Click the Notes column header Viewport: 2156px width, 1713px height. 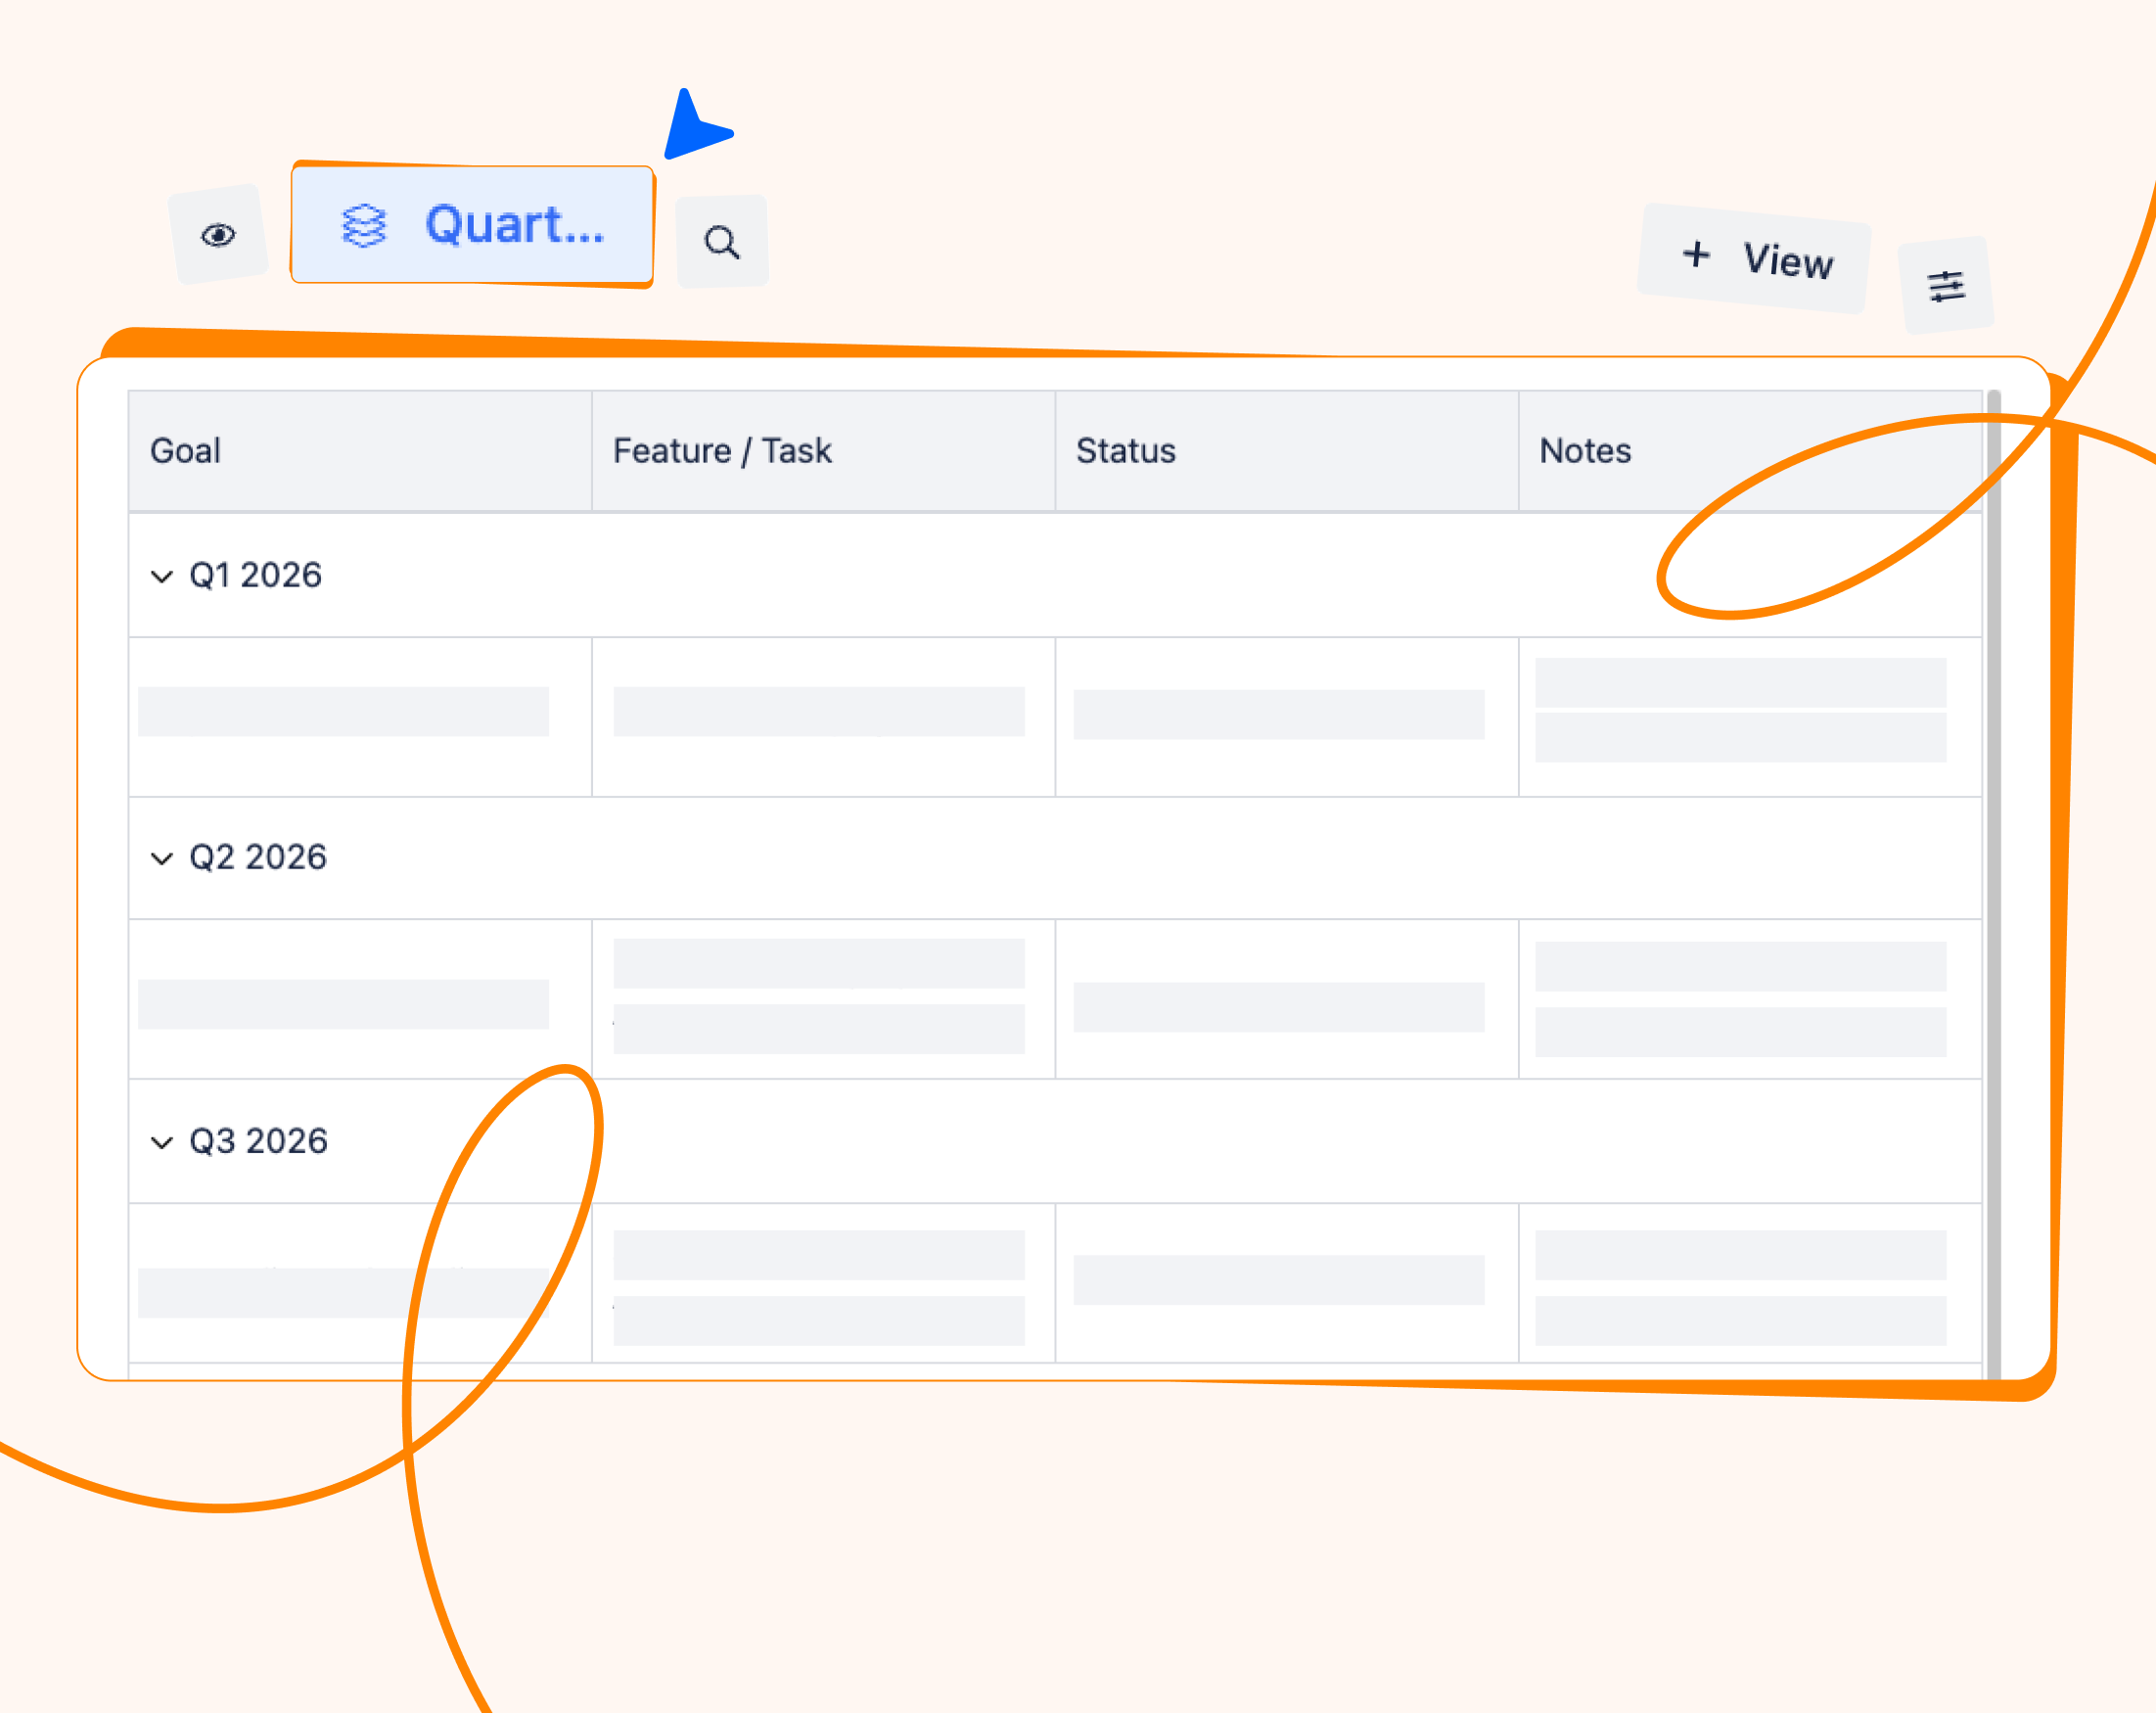pyautogui.click(x=1585, y=451)
